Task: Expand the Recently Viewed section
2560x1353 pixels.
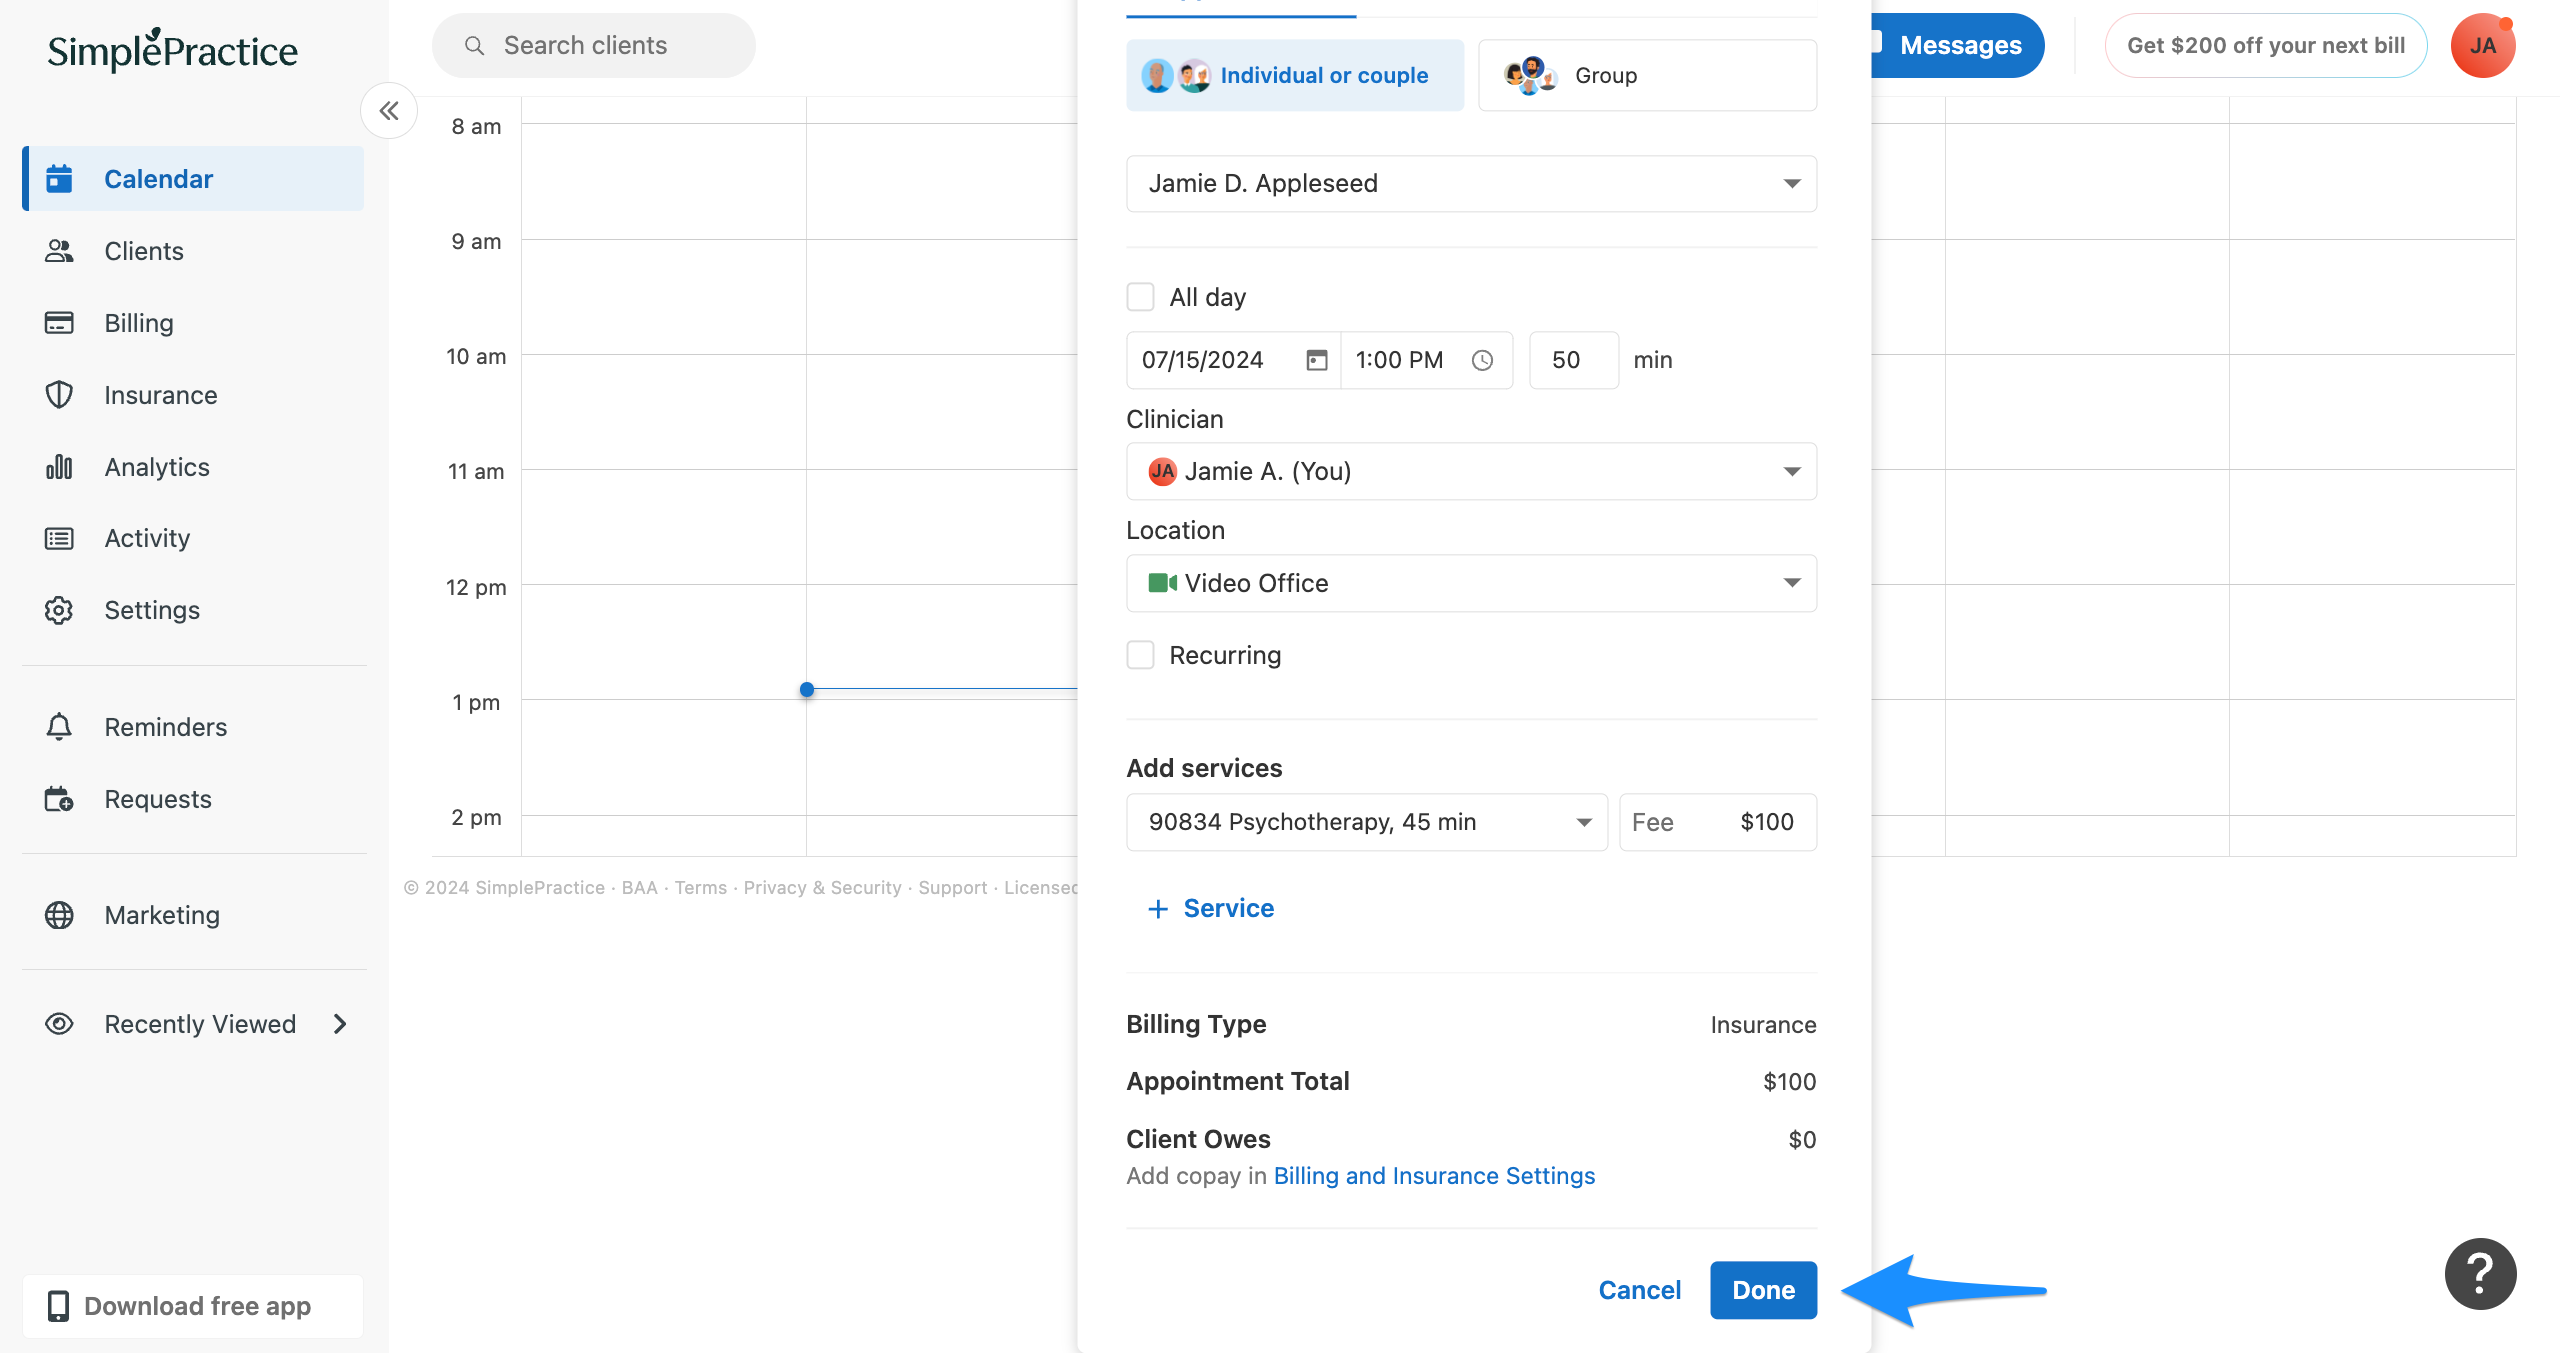Action: (340, 1024)
